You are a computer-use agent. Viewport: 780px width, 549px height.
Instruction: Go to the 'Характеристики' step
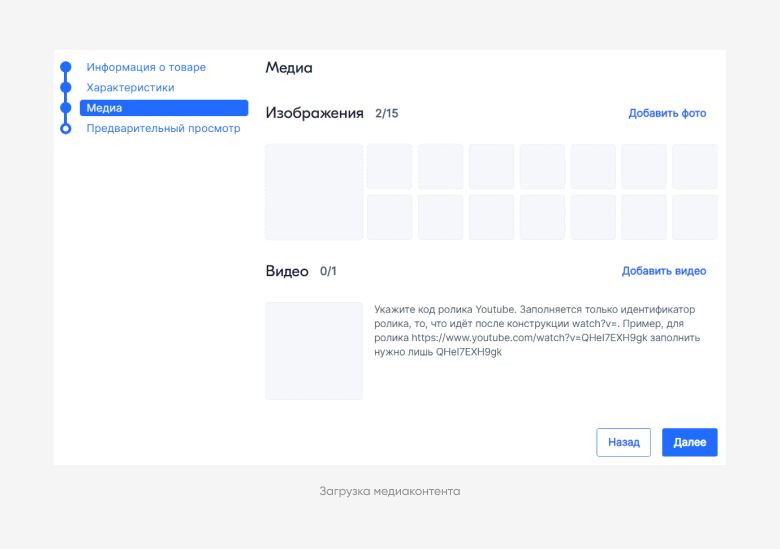point(130,88)
